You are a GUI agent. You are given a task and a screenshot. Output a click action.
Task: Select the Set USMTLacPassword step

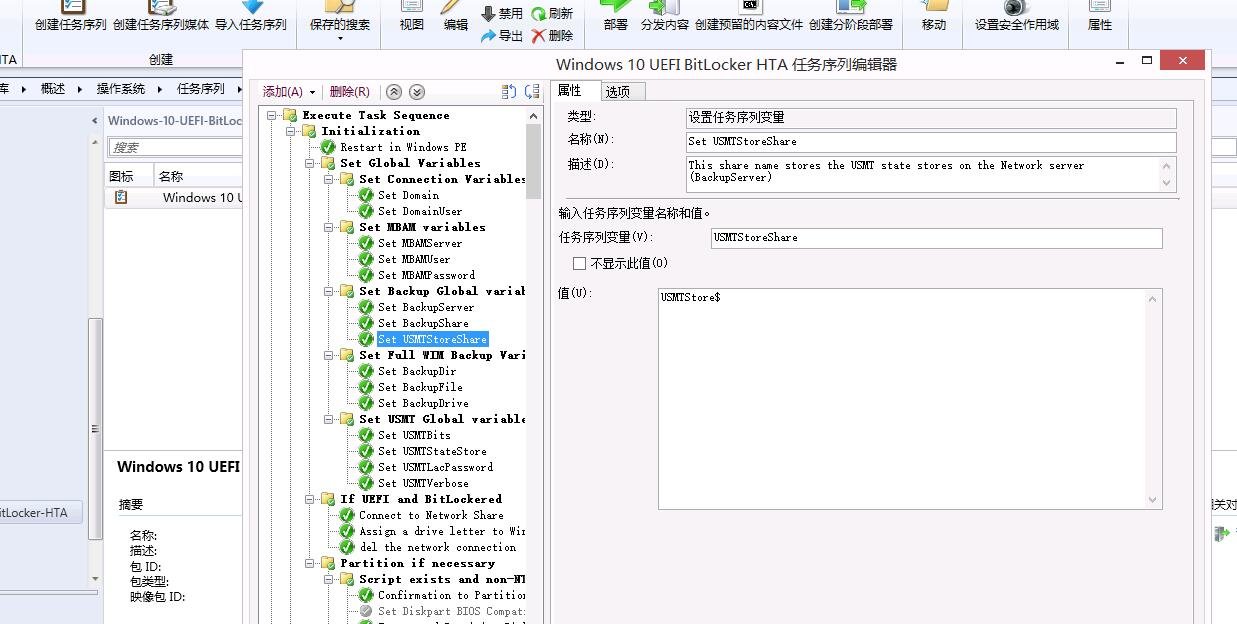point(435,467)
